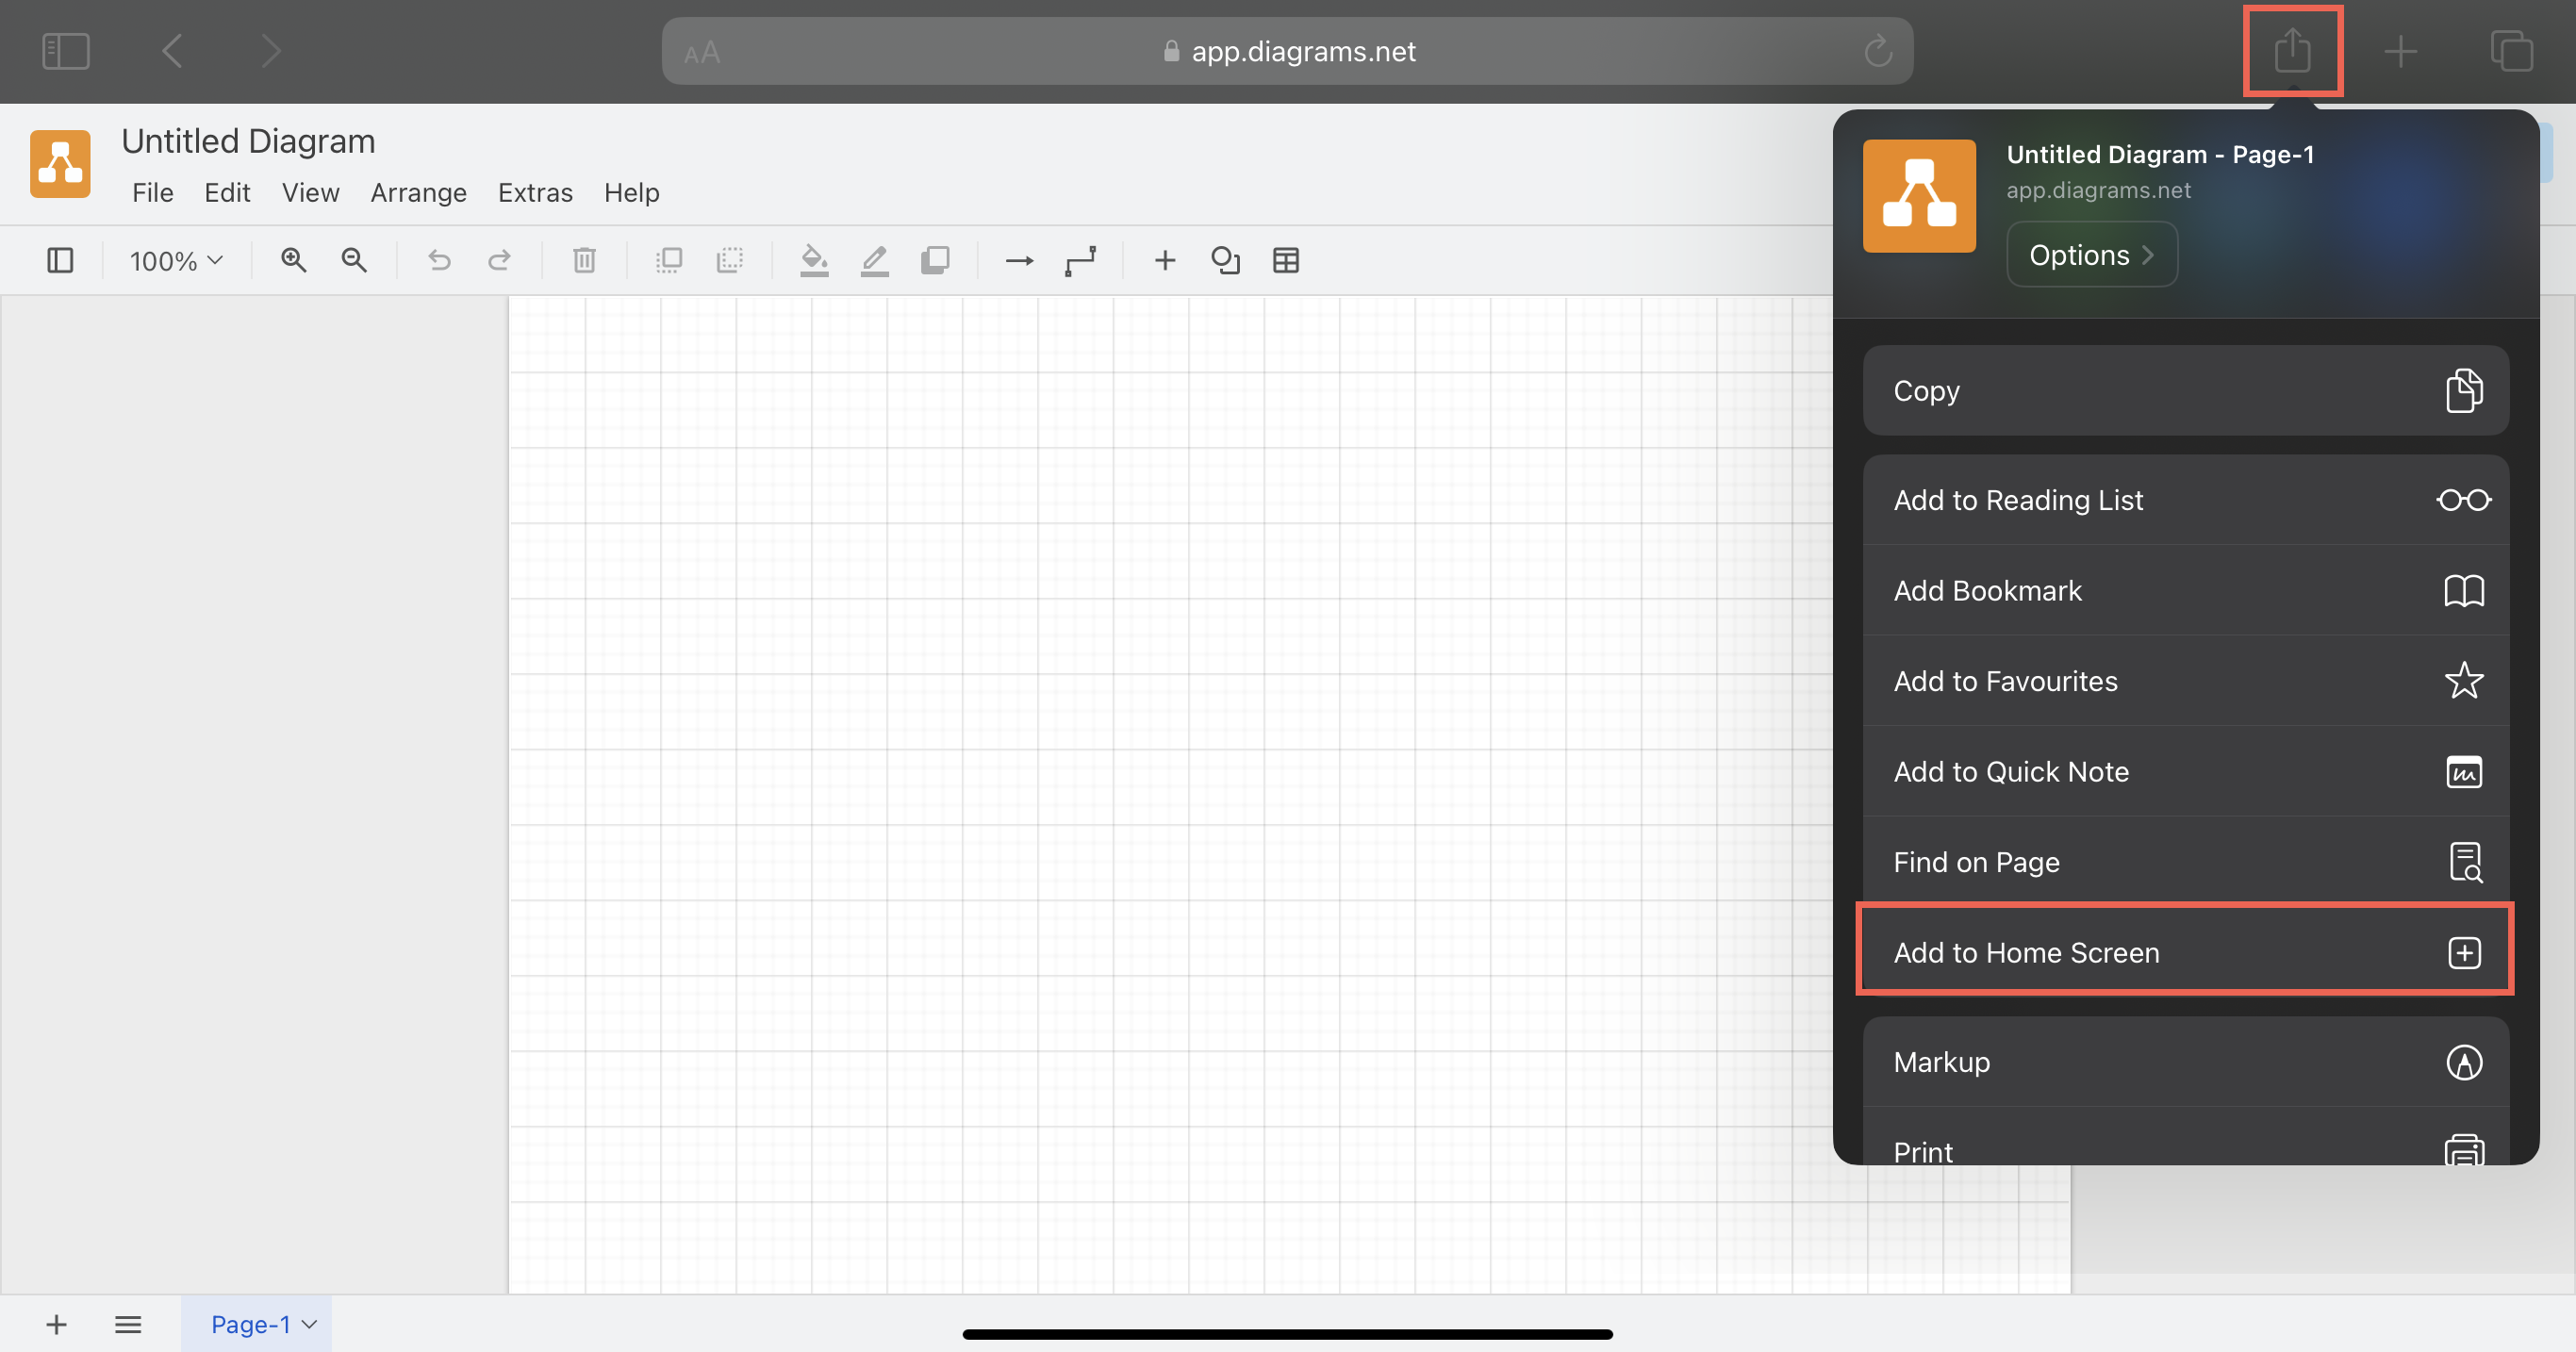Viewport: 2576px width, 1352px height.
Task: Select the Zoom Out tool
Action: pyautogui.click(x=353, y=260)
